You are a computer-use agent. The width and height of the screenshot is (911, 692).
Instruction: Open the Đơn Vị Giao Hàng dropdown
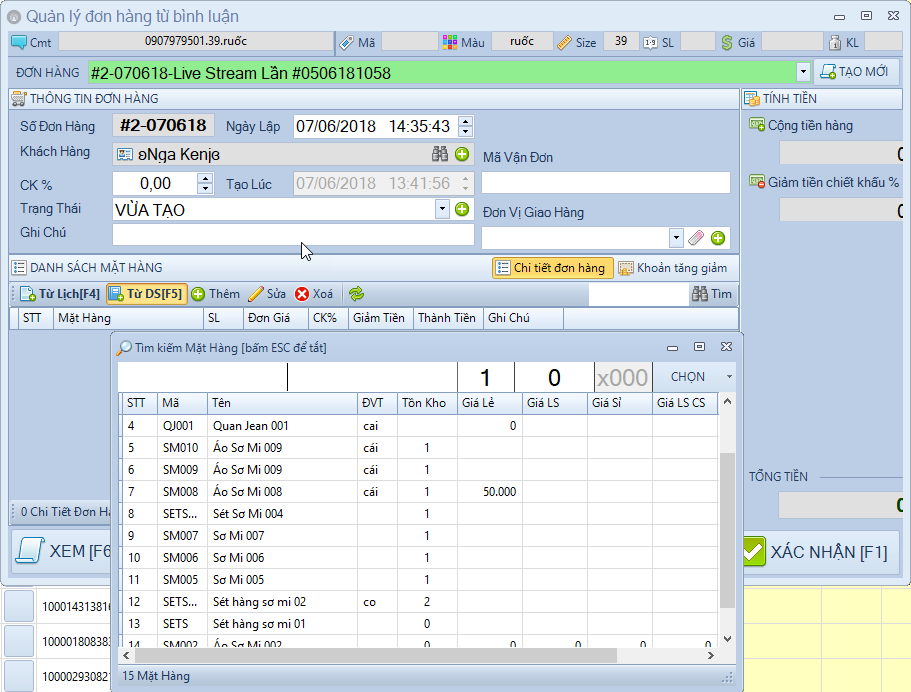pyautogui.click(x=676, y=238)
